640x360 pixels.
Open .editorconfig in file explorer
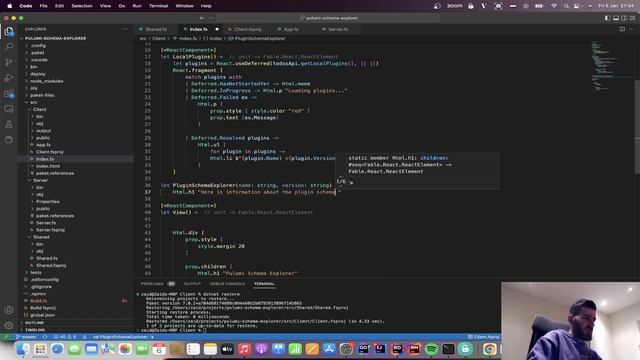tap(76, 280)
